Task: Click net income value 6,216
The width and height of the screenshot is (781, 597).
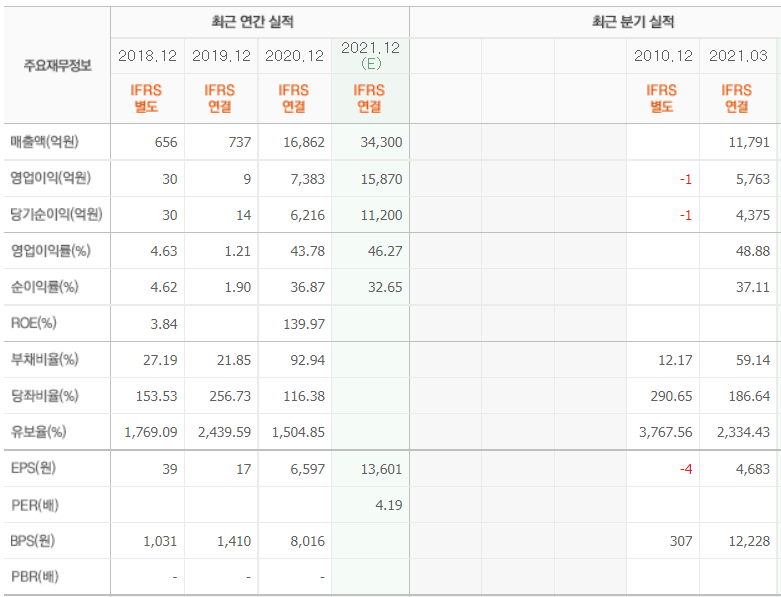Action: (x=307, y=215)
